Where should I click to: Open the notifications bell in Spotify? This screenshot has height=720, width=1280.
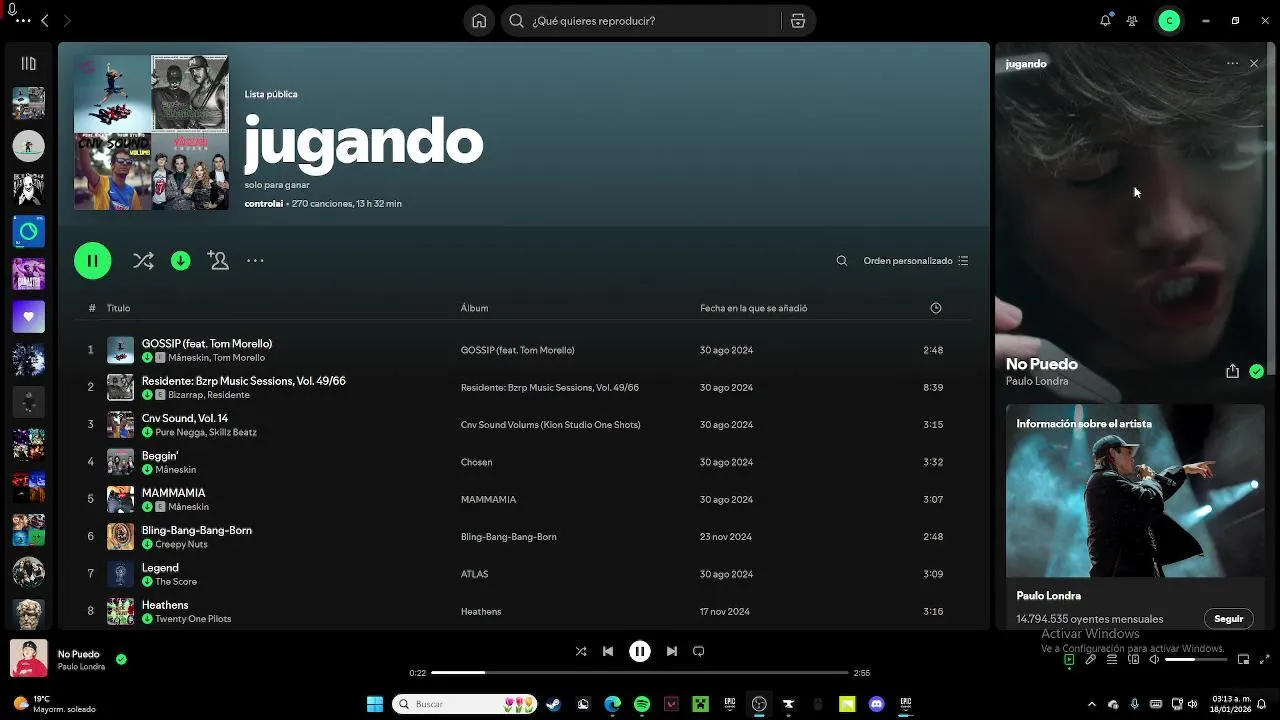pos(1105,21)
